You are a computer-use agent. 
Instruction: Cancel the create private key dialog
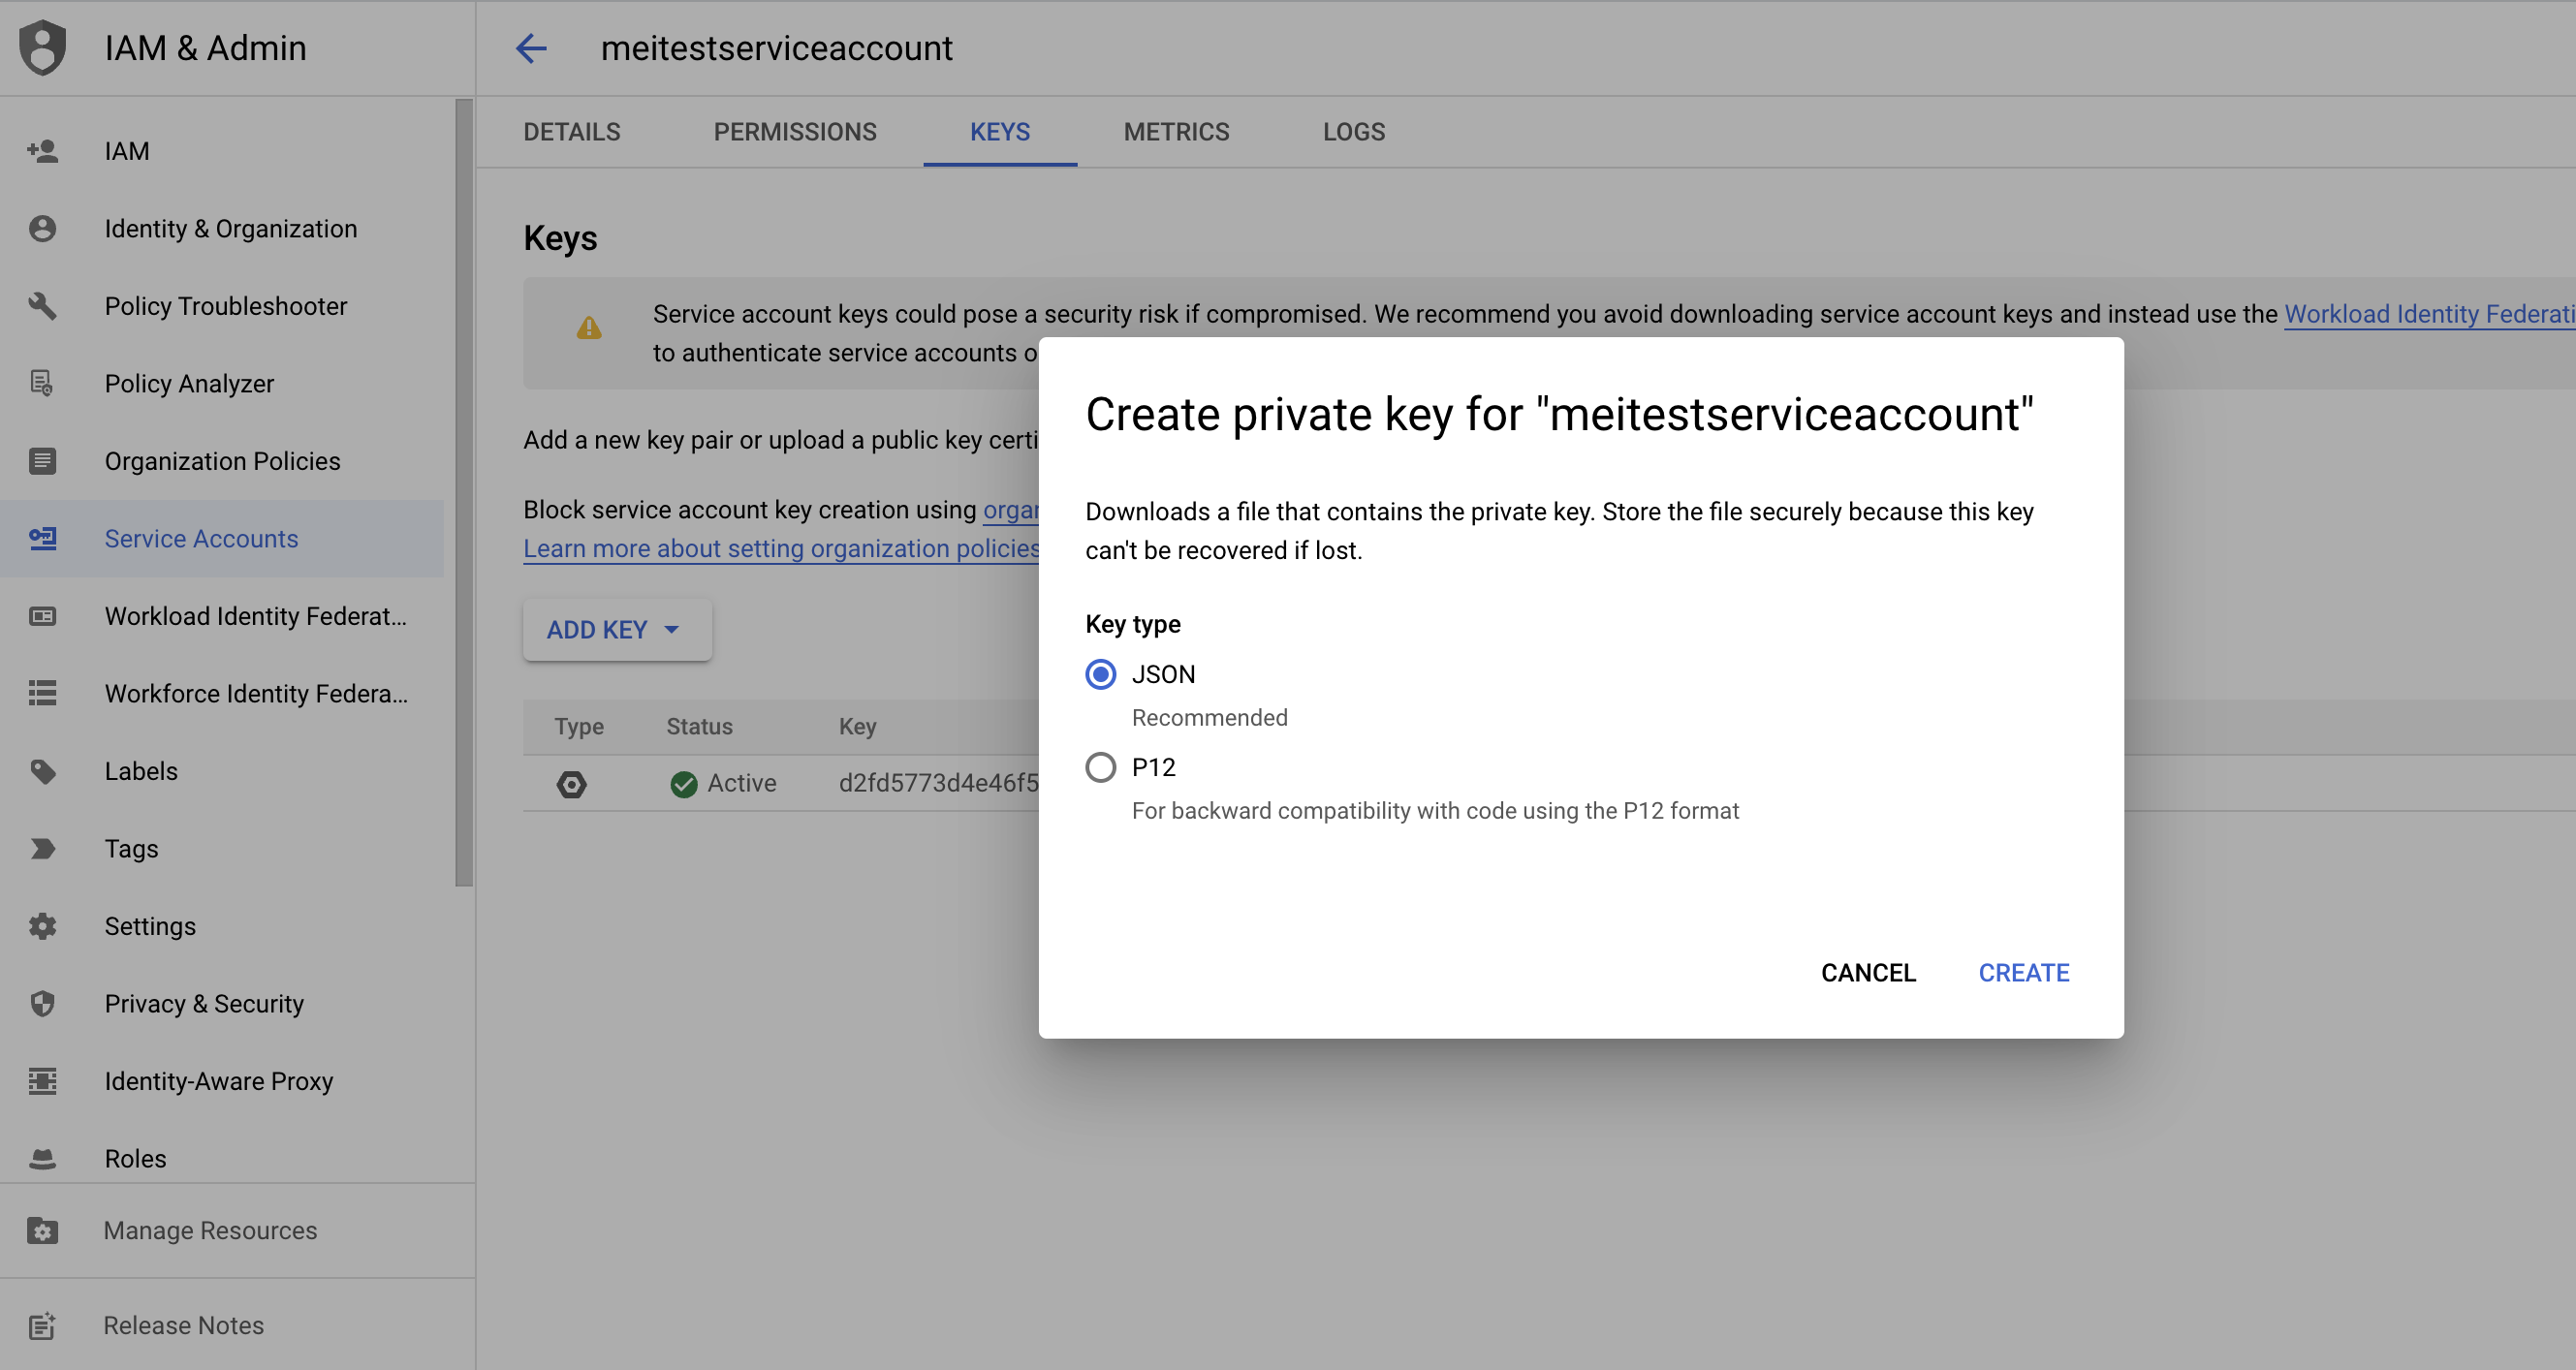coord(1867,973)
